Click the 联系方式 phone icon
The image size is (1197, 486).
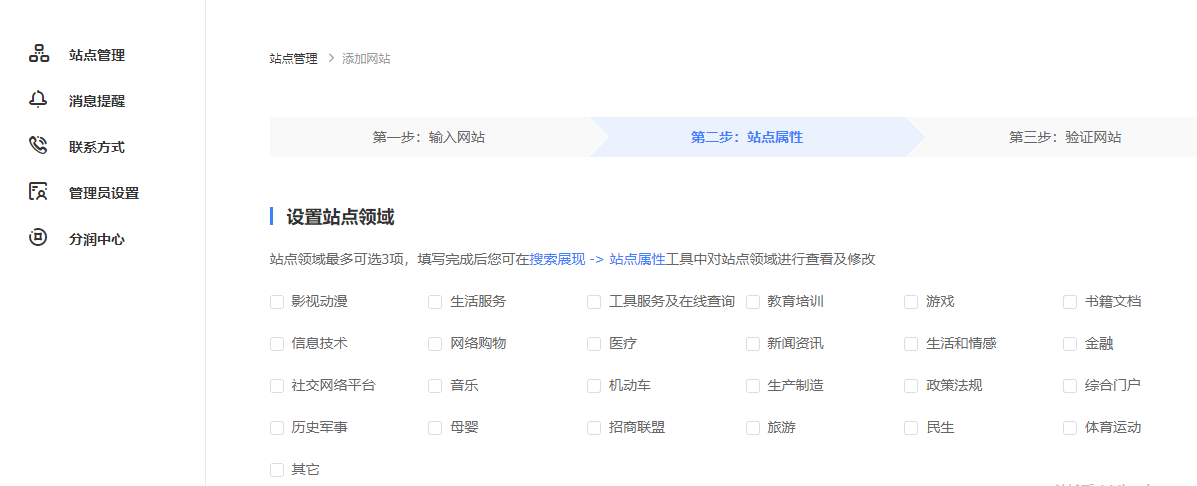click(x=38, y=146)
